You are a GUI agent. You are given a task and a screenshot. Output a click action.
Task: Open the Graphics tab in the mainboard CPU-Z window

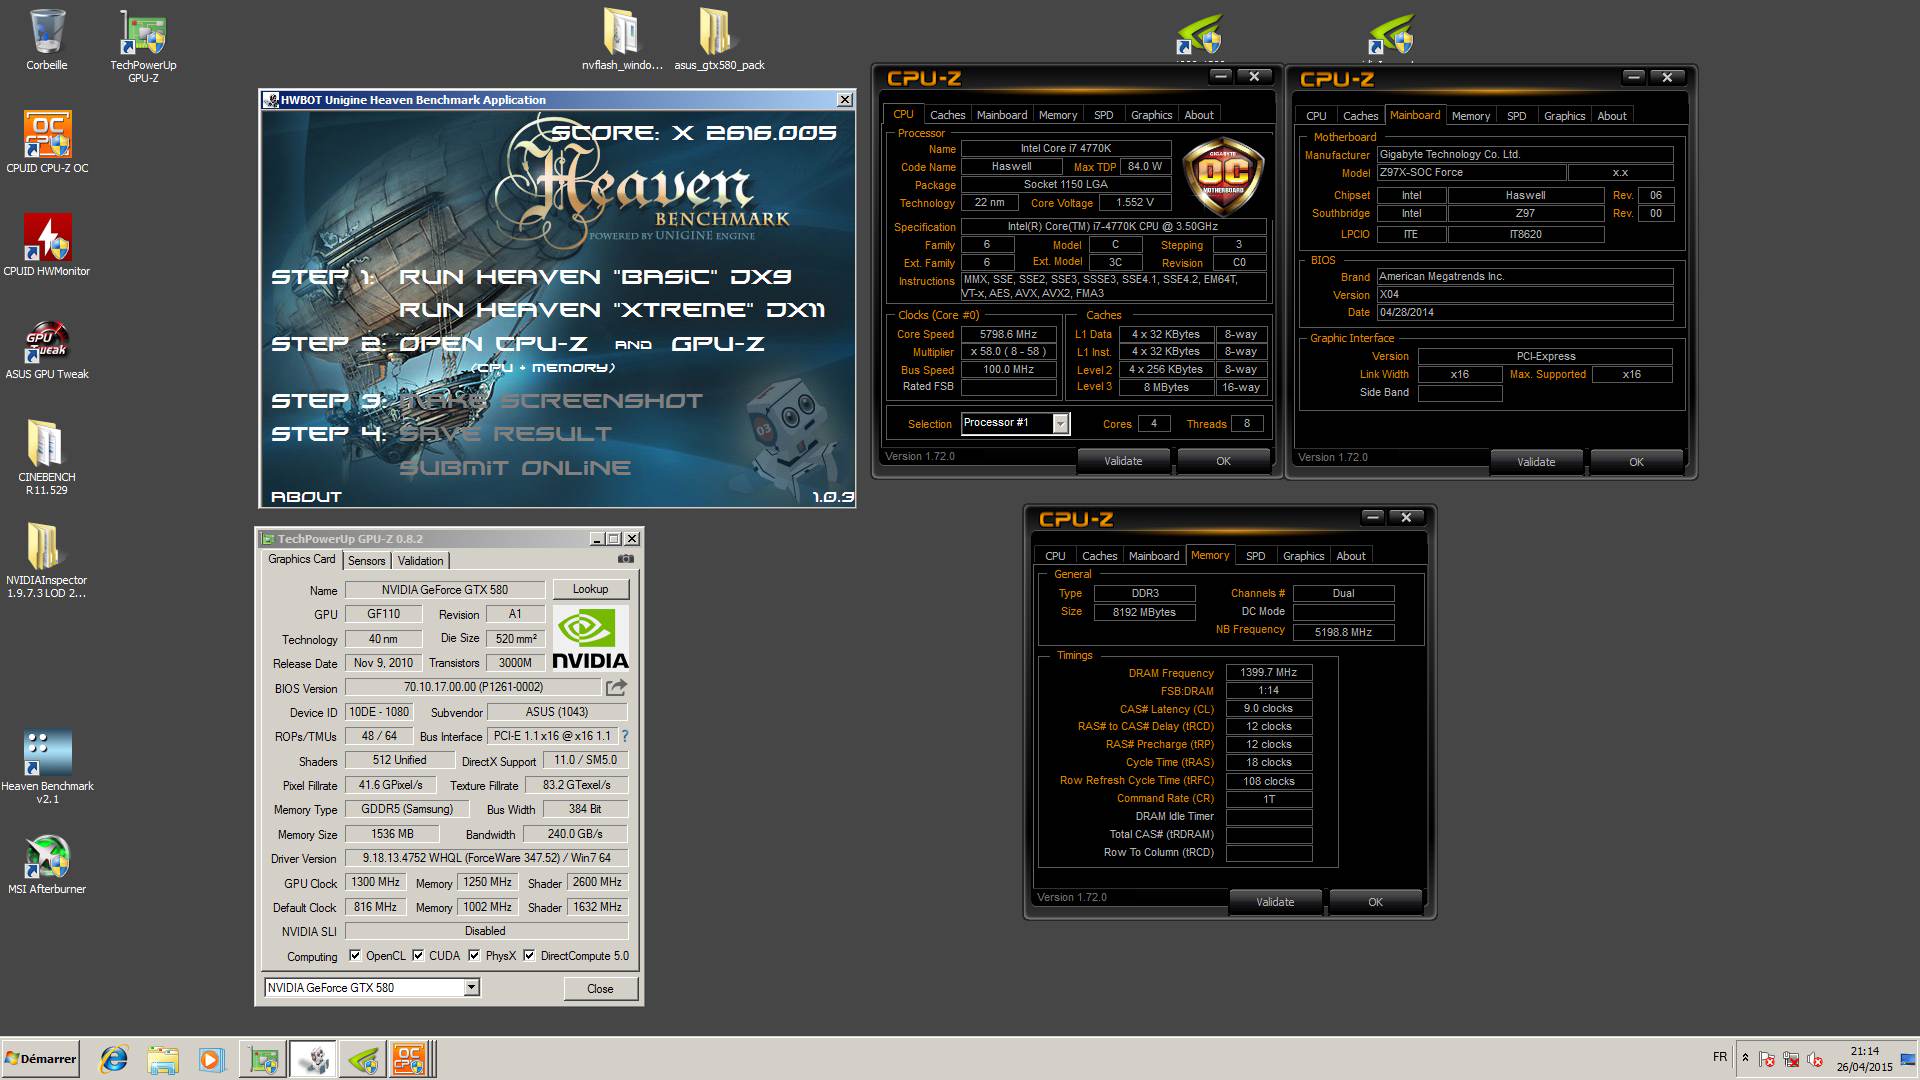coord(1564,116)
